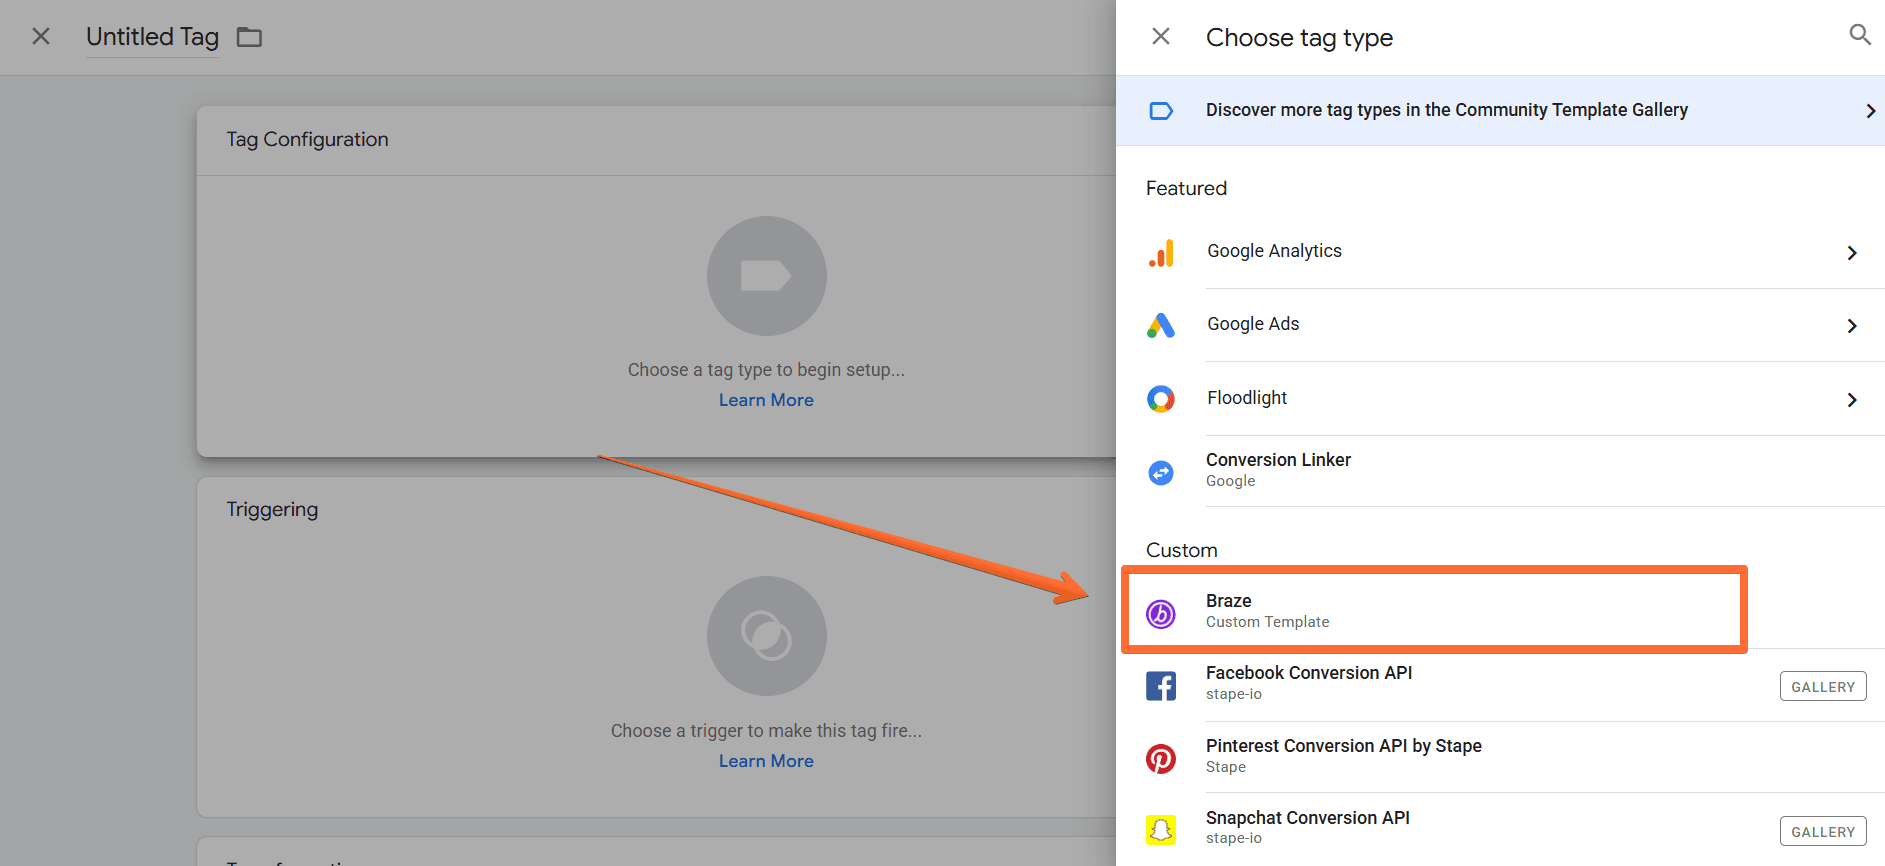The width and height of the screenshot is (1885, 866).
Task: Rename the Untitled Tag title
Action: coord(152,37)
